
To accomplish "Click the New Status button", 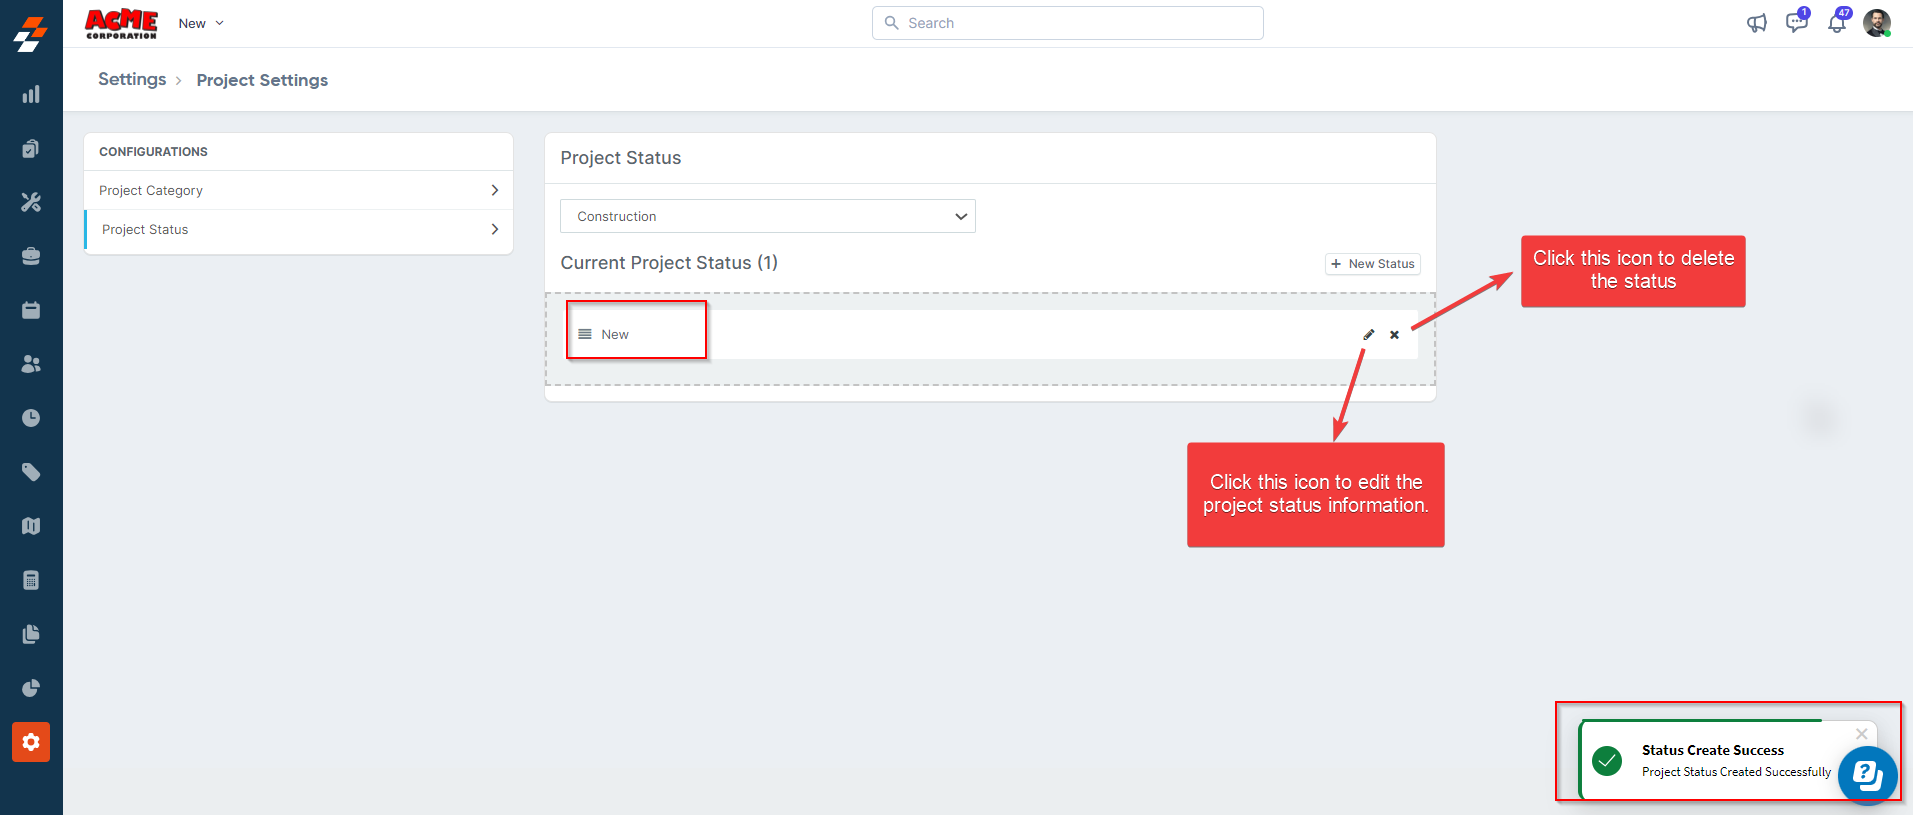I will click(1373, 264).
